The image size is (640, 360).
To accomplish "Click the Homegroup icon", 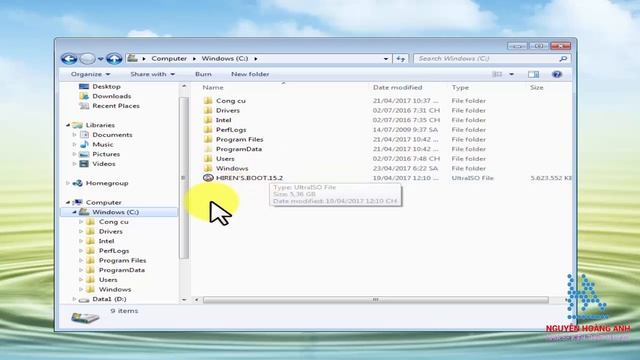I will 78,183.
